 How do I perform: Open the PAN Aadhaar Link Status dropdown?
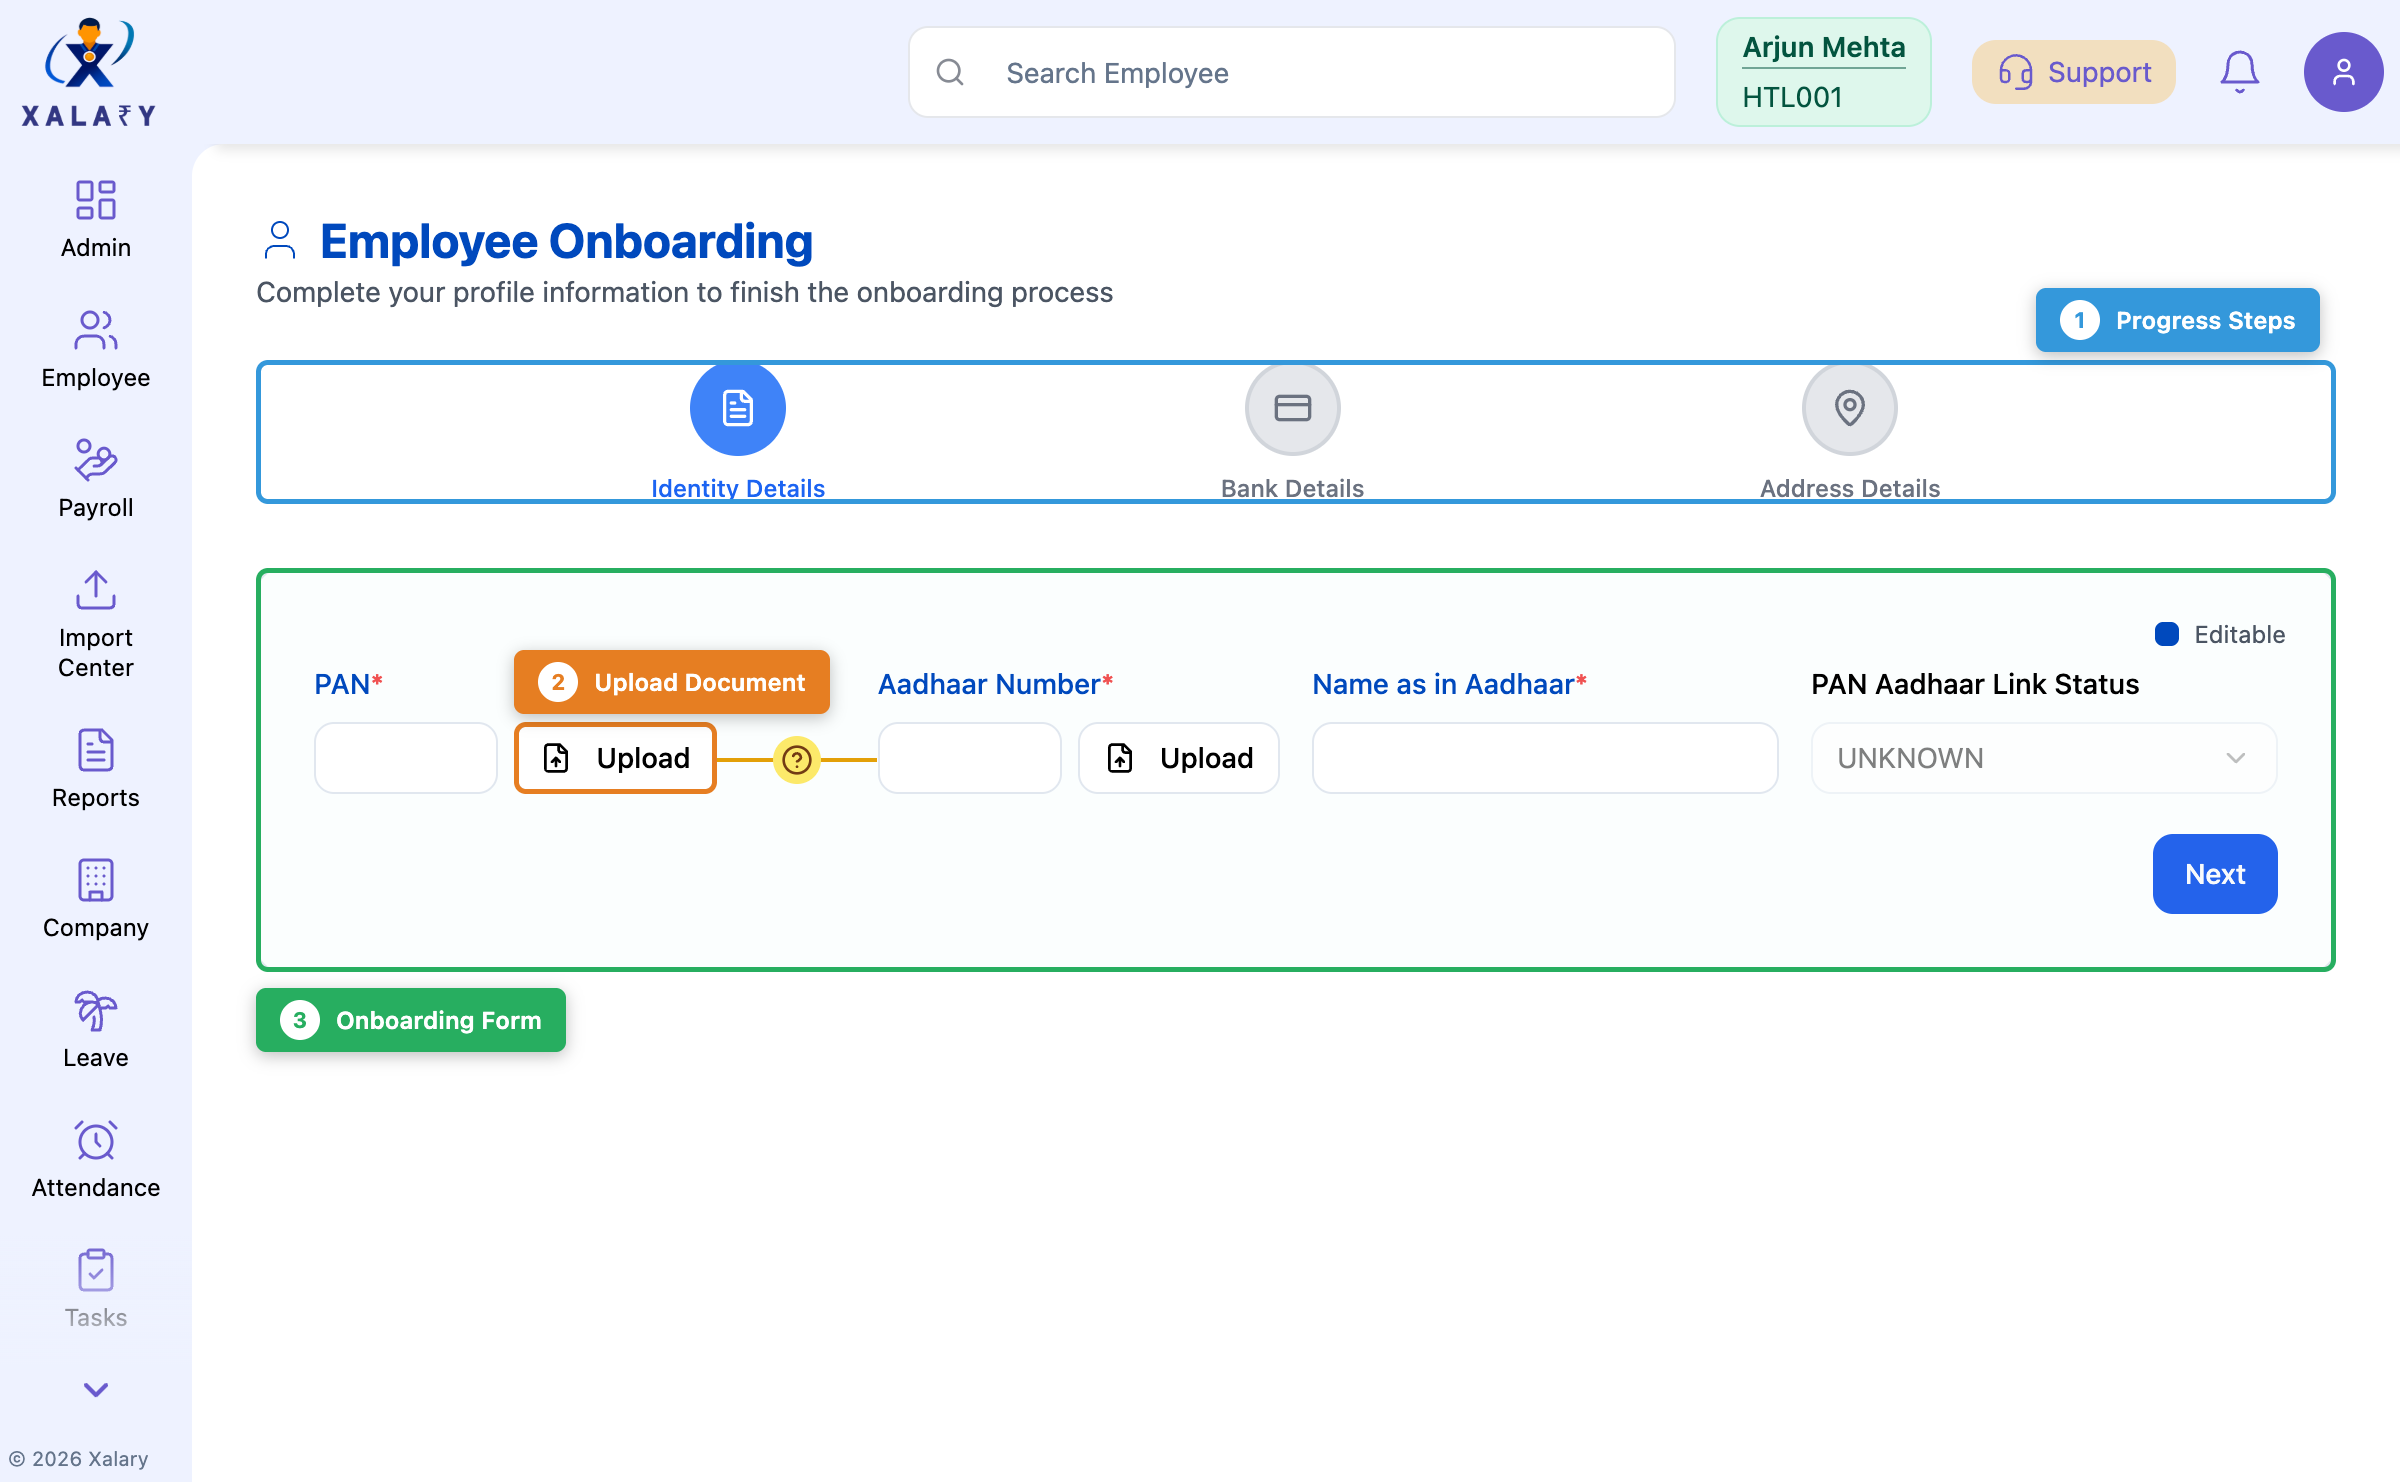(x=2042, y=758)
